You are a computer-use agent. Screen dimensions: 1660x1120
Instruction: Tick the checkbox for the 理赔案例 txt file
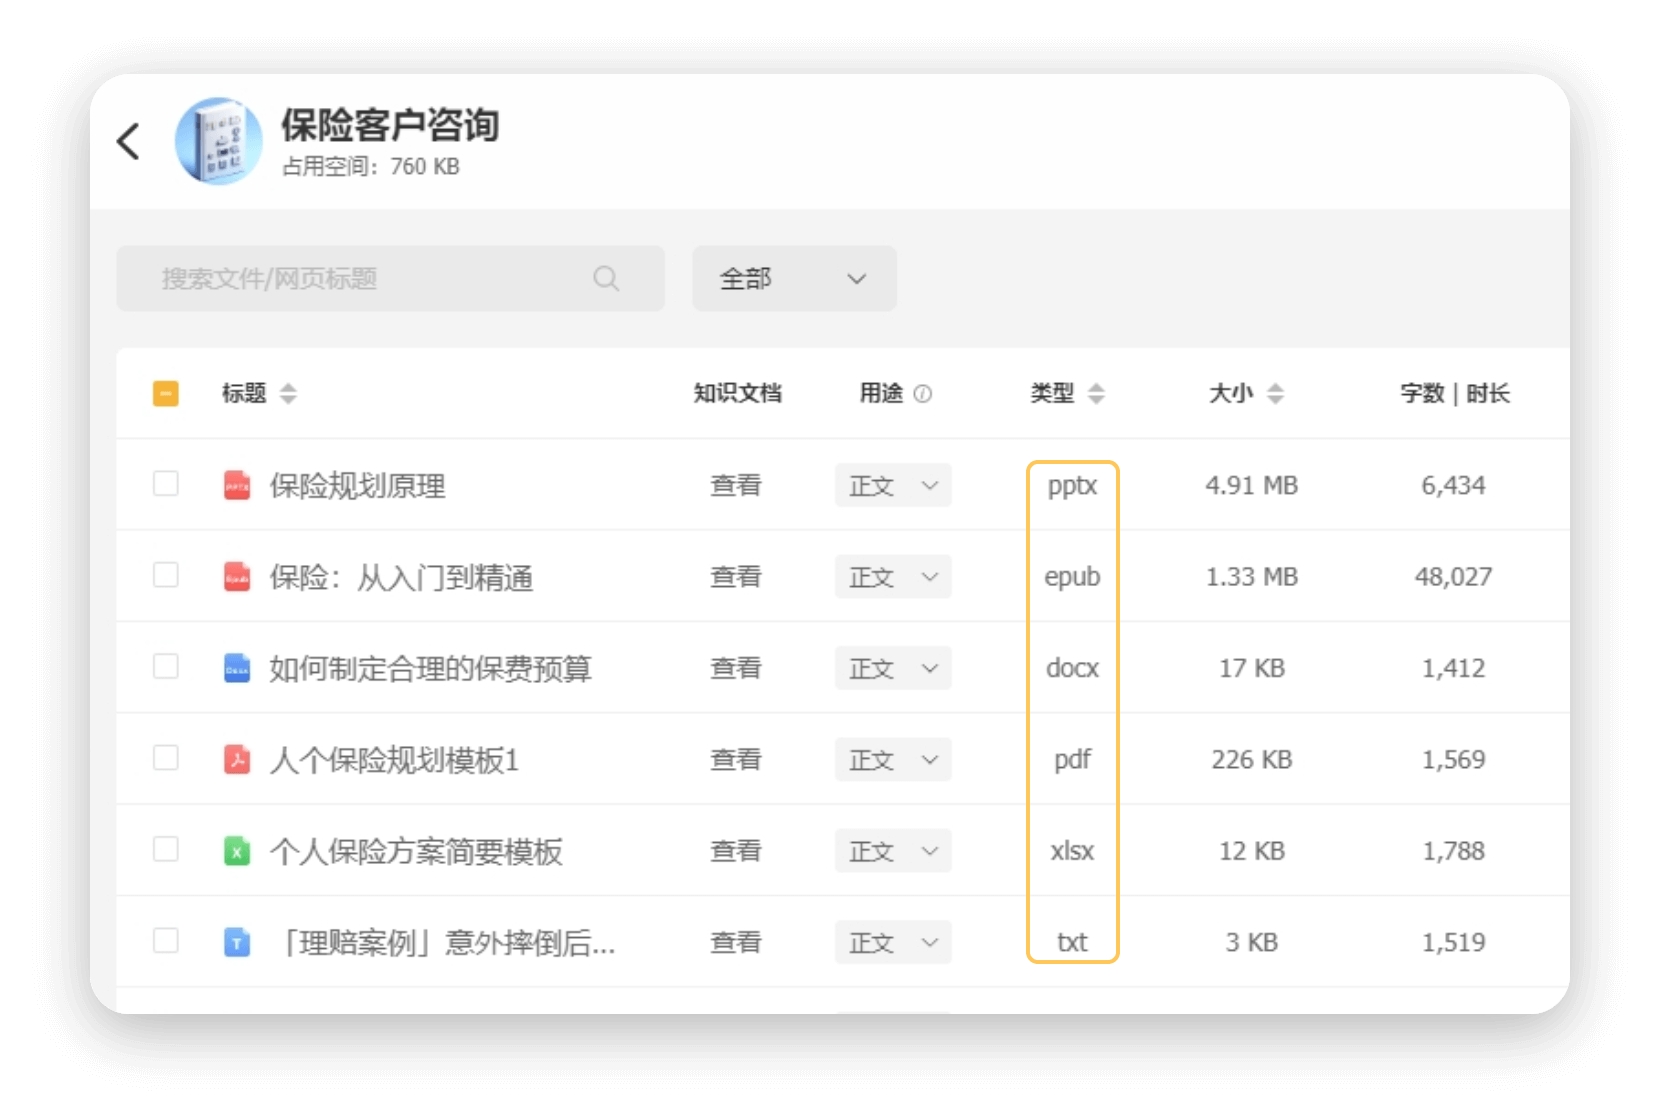click(x=166, y=941)
